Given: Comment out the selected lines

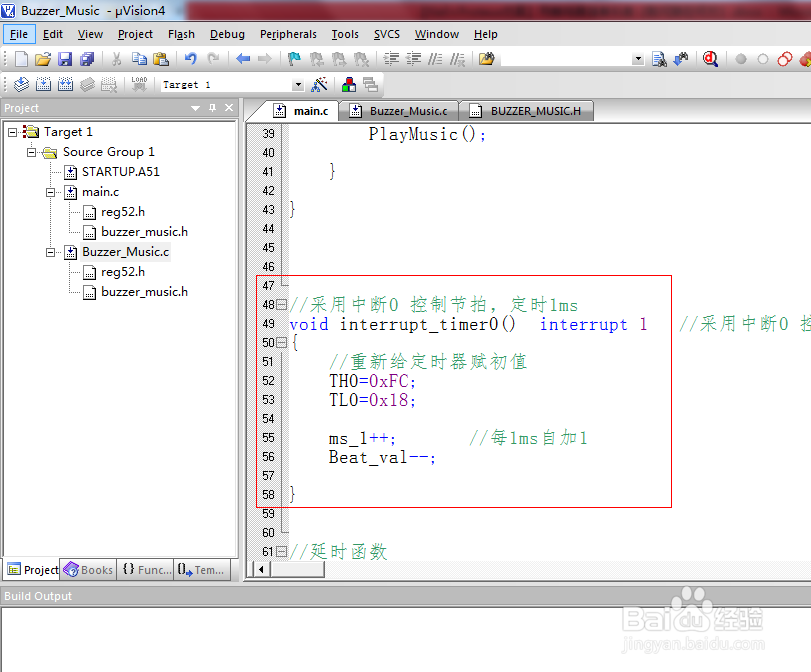Looking at the screenshot, I should click(x=435, y=59).
